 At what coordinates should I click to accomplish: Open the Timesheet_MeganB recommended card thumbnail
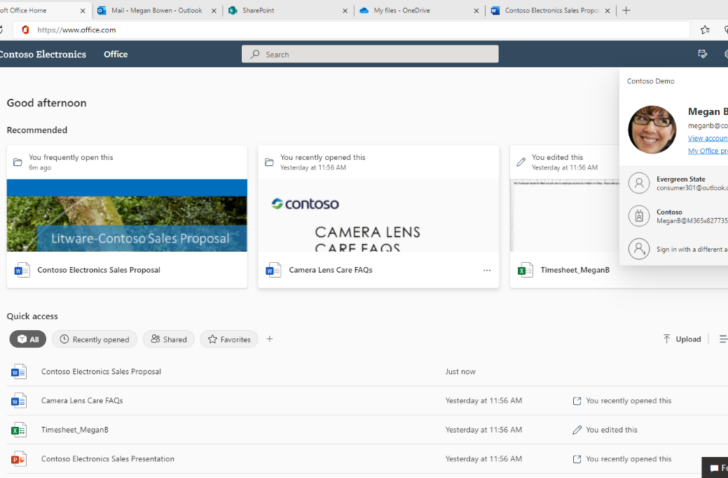(x=565, y=215)
